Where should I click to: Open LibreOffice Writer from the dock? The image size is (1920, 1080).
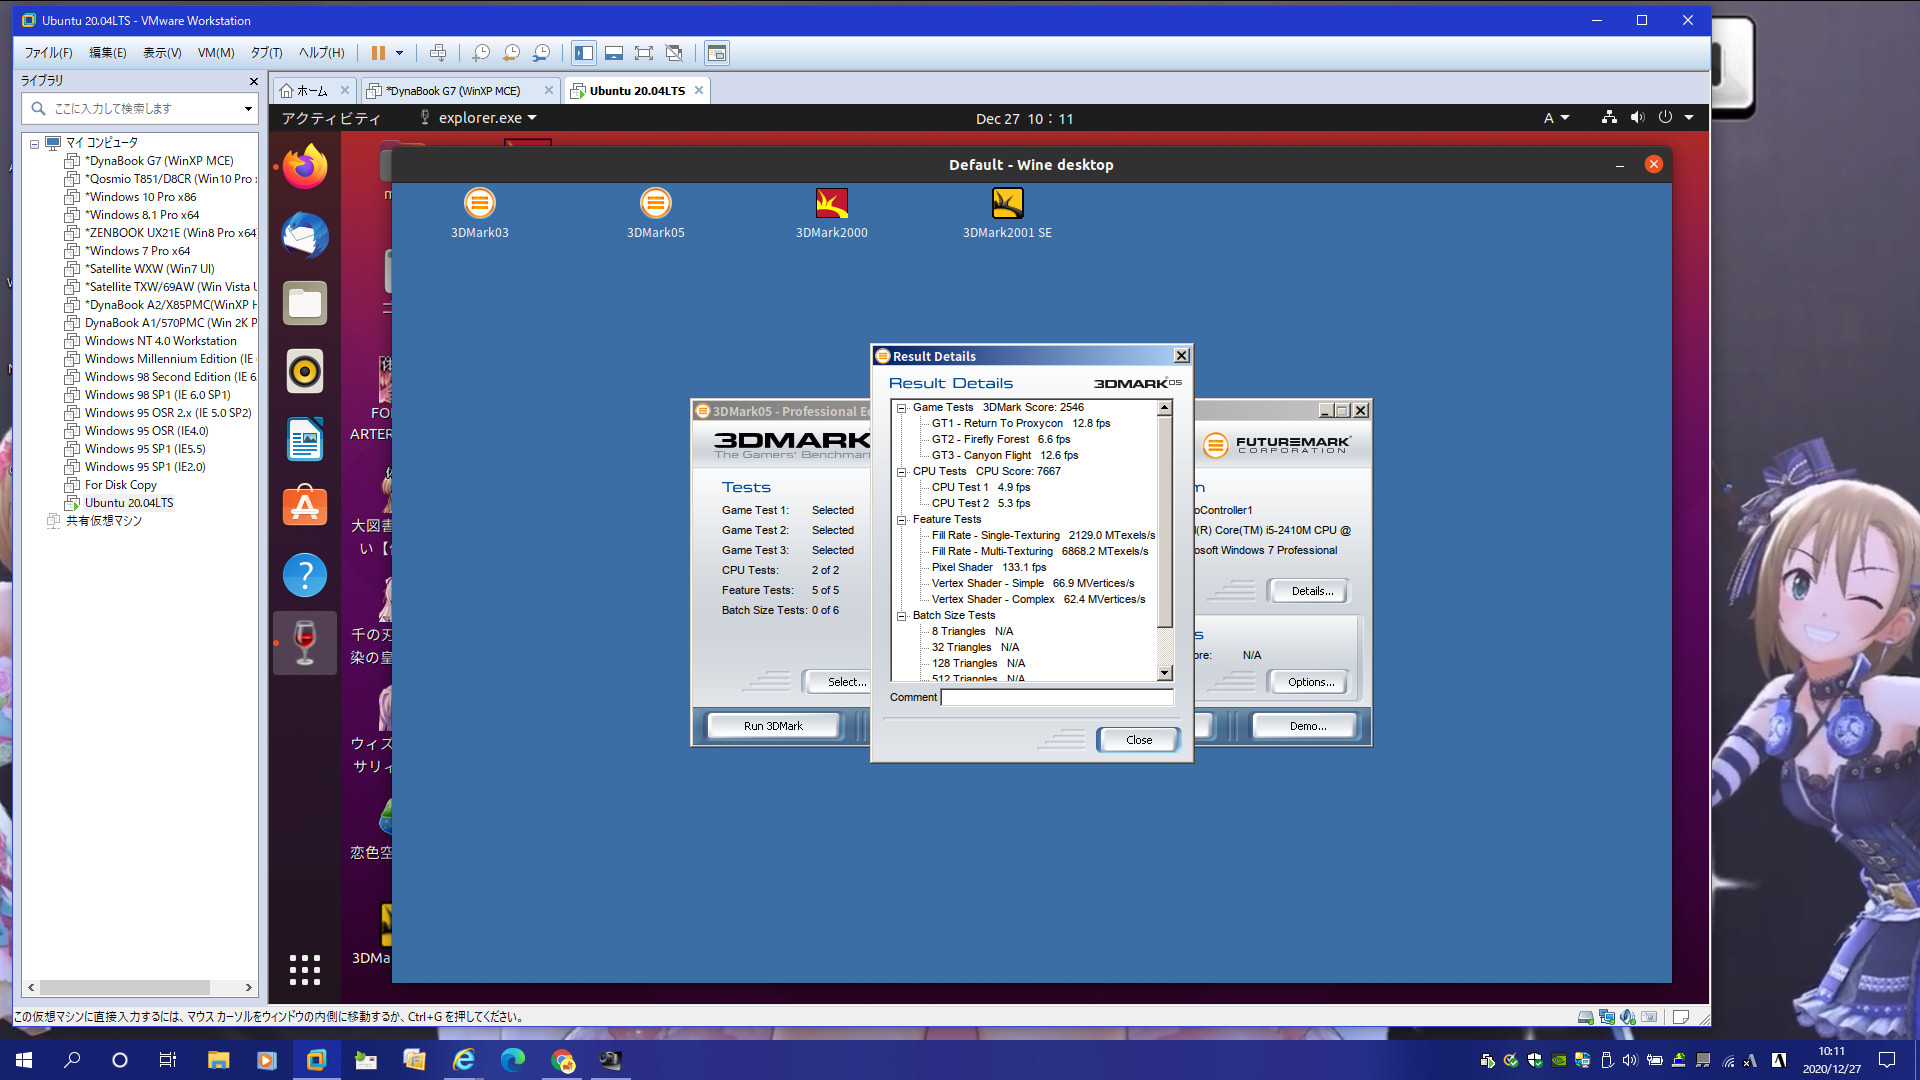coord(305,439)
